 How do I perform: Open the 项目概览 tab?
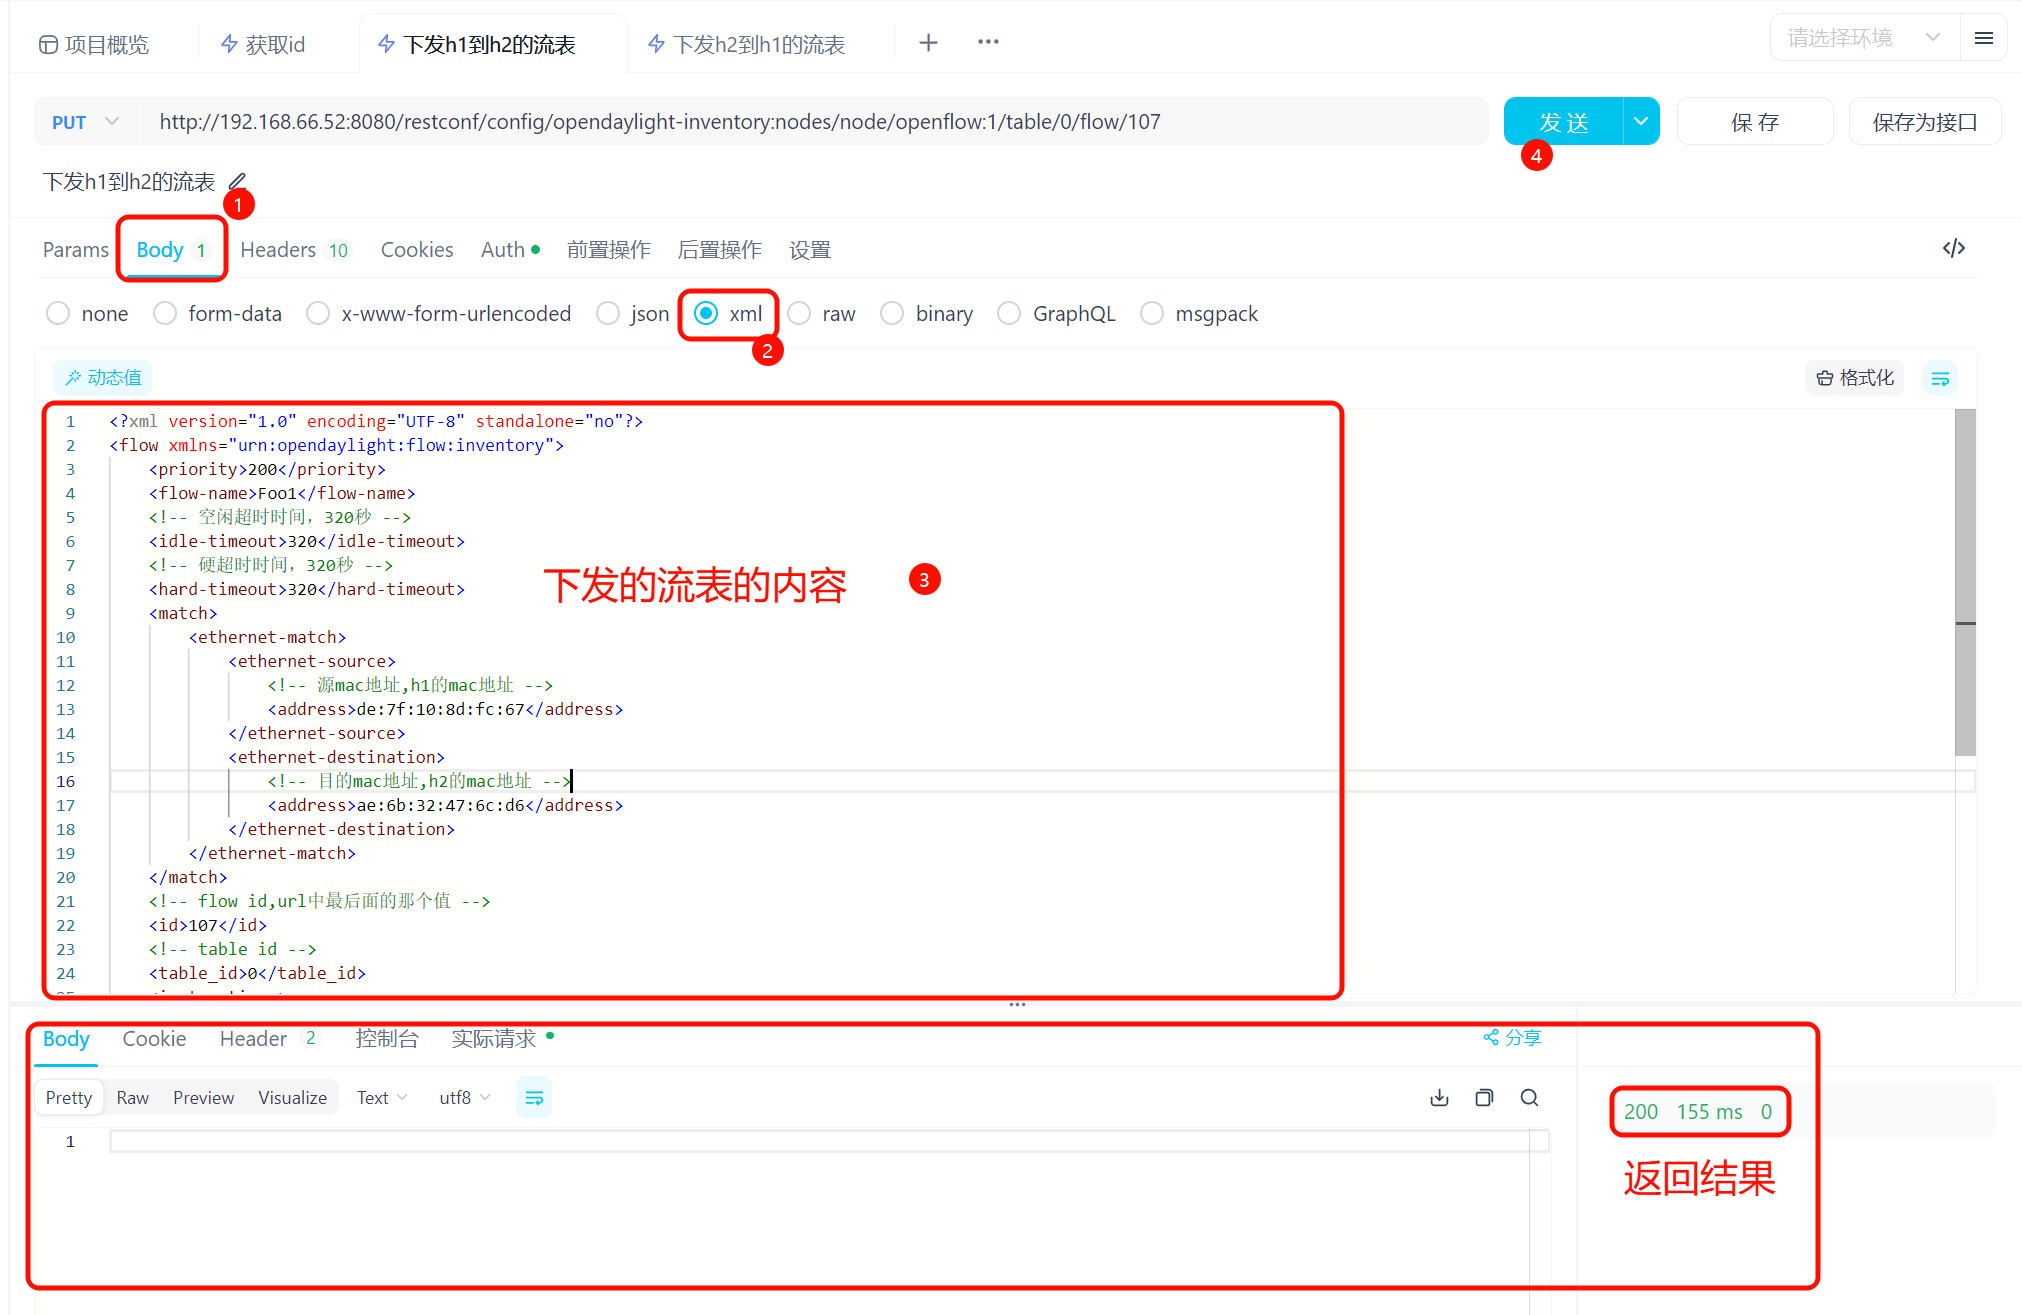point(94,44)
